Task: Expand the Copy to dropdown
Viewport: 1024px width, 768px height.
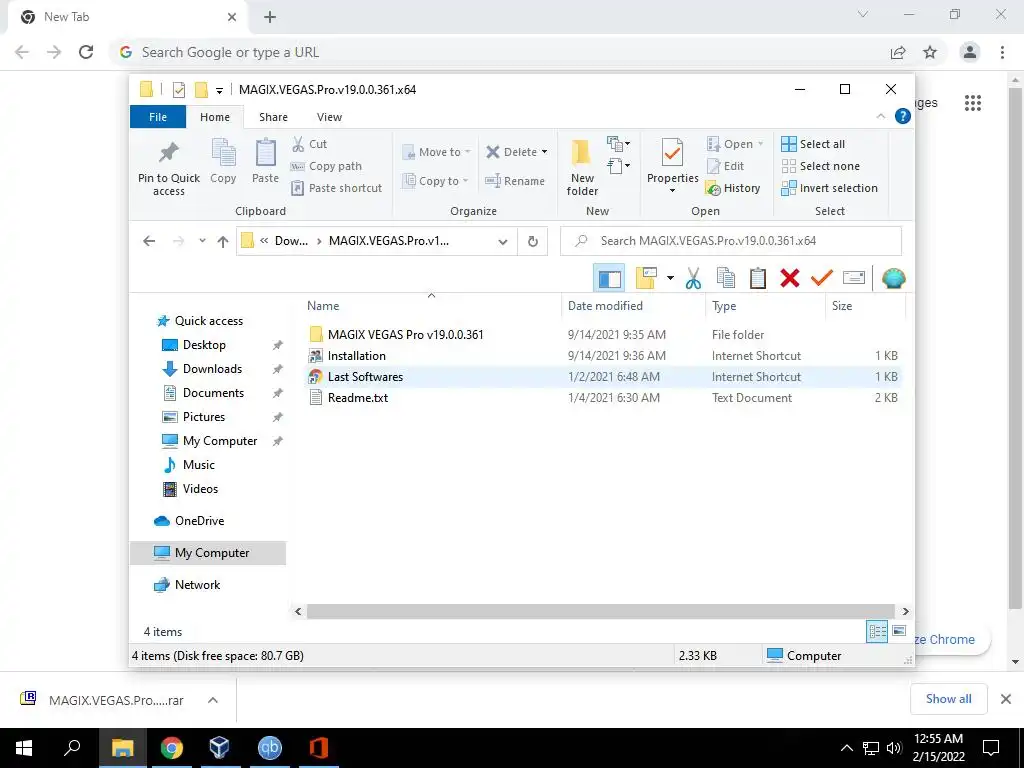Action: tap(466, 181)
